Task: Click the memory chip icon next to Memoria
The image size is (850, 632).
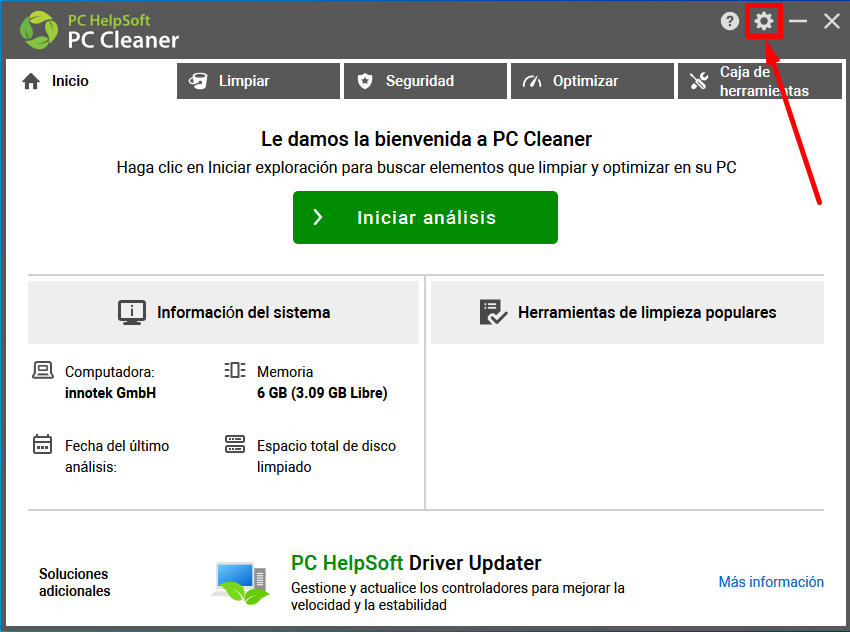Action: 235,370
